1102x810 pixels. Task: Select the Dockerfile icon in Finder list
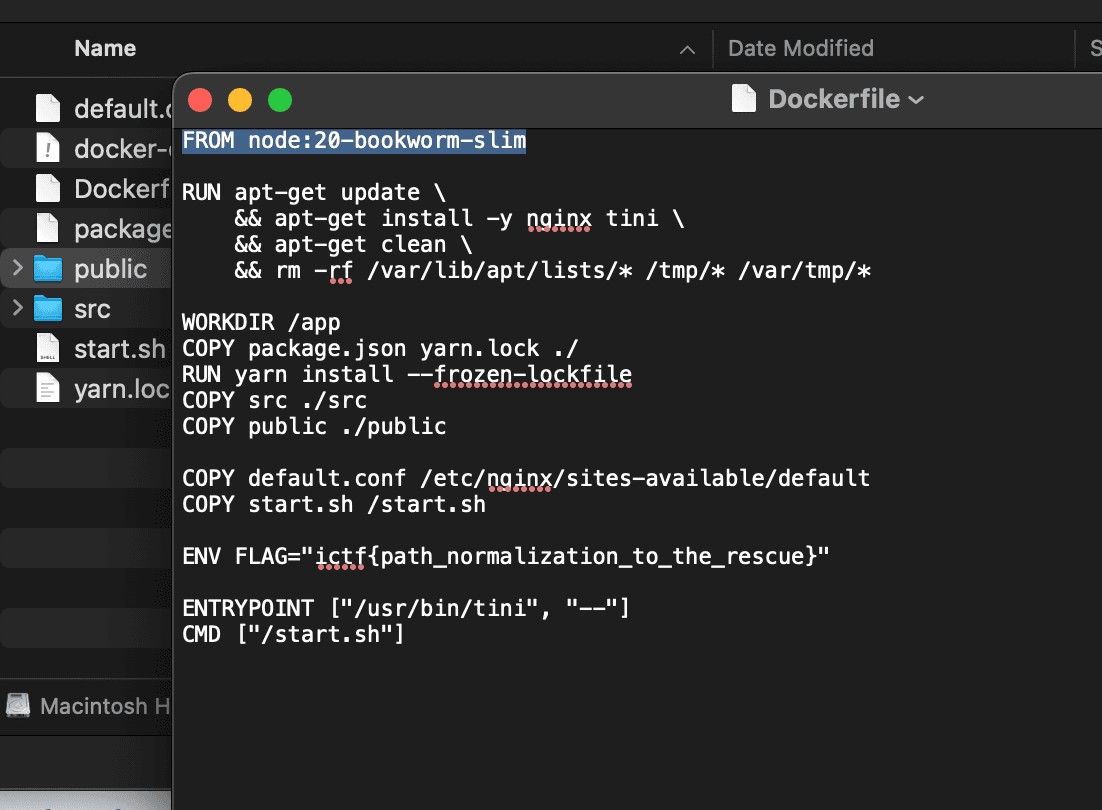48,188
